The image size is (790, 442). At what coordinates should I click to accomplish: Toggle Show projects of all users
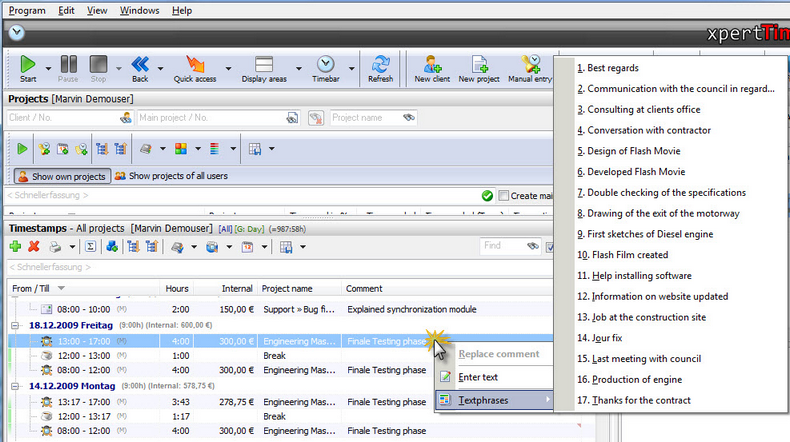pyautogui.click(x=171, y=176)
